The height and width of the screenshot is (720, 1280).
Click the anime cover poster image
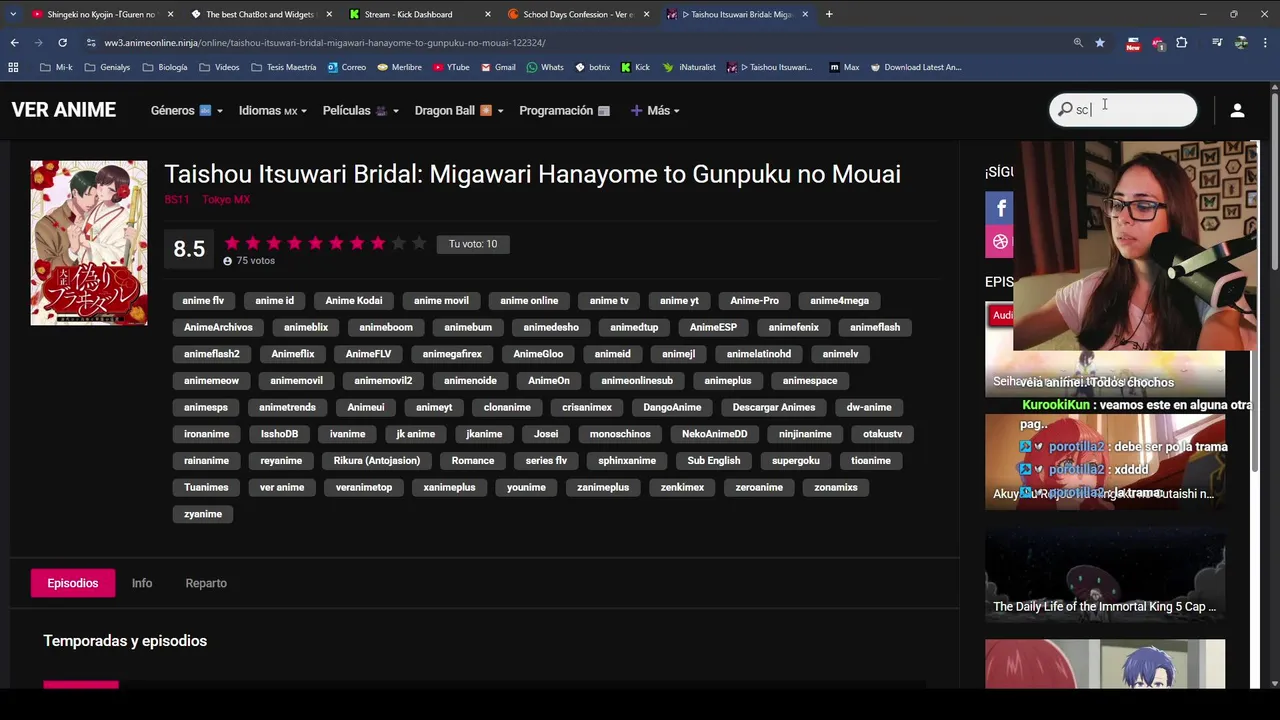(89, 243)
